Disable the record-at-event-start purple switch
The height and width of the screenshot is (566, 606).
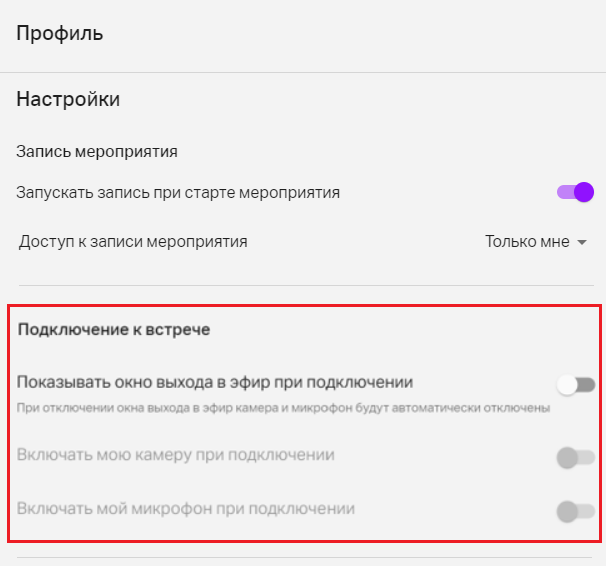575,192
